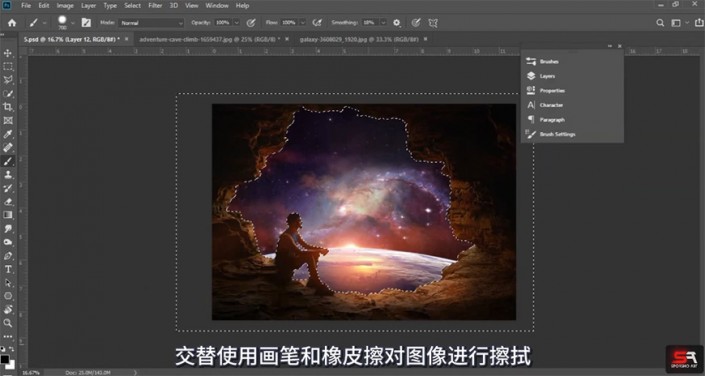Select the Polygonal Lasso tool
The height and width of the screenshot is (376, 705).
(x=8, y=80)
